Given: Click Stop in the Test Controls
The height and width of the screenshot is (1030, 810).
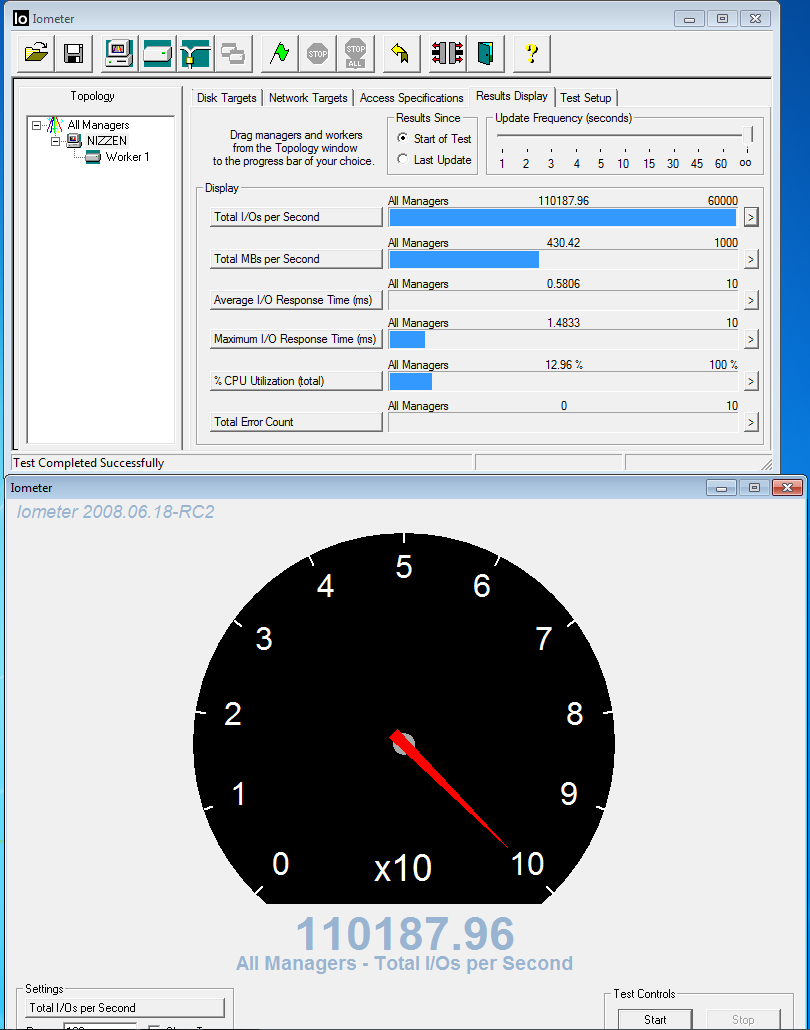Looking at the screenshot, I should click(x=743, y=1019).
